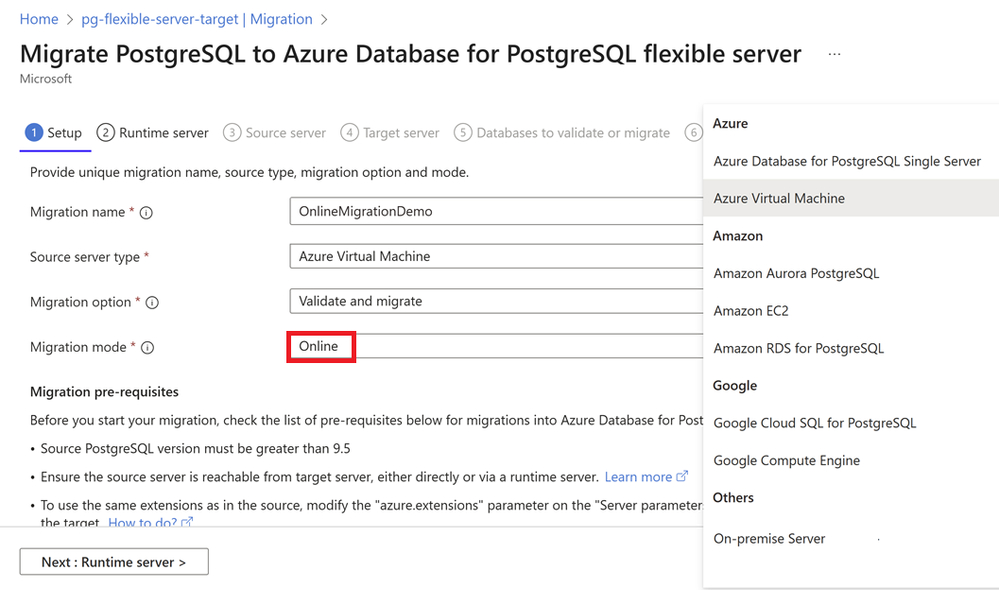999x590 pixels.
Task: Select Amazon Aurora PostgreSQL from the list
Action: (796, 273)
